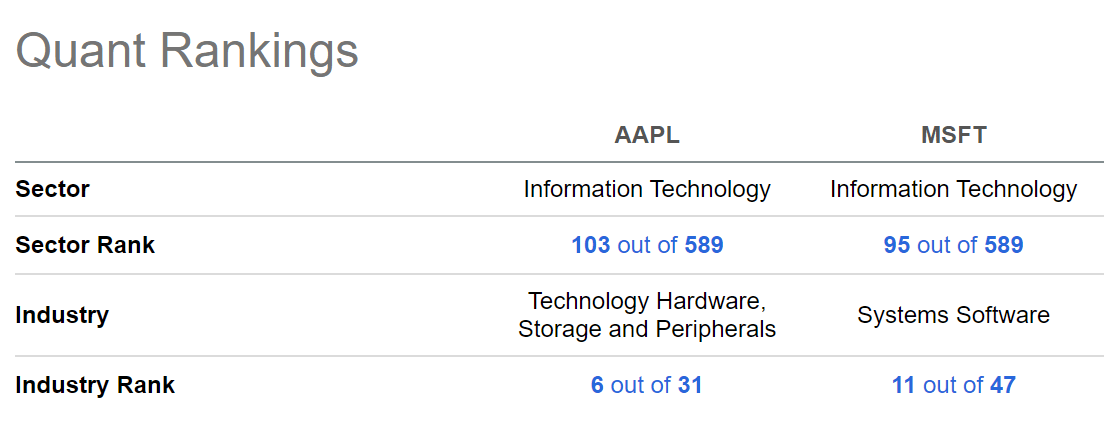Click Information Technology under MSFT

pyautogui.click(x=953, y=189)
